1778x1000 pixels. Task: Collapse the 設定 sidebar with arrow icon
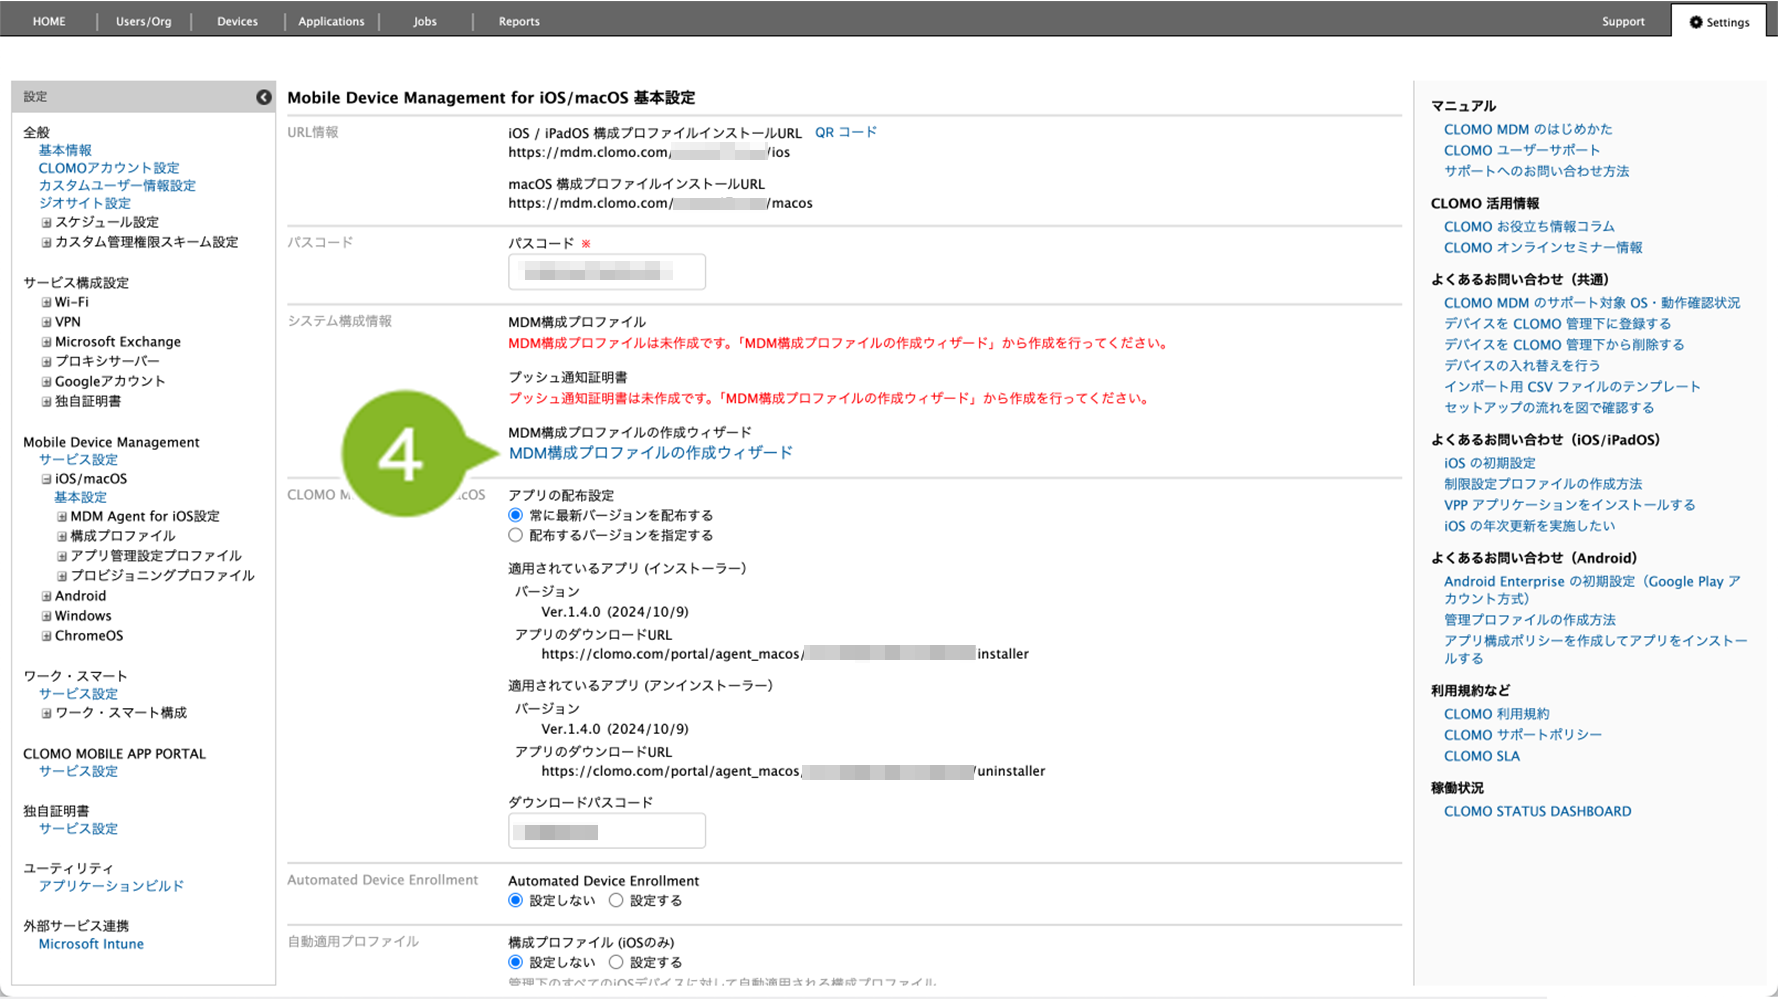pyautogui.click(x=264, y=97)
